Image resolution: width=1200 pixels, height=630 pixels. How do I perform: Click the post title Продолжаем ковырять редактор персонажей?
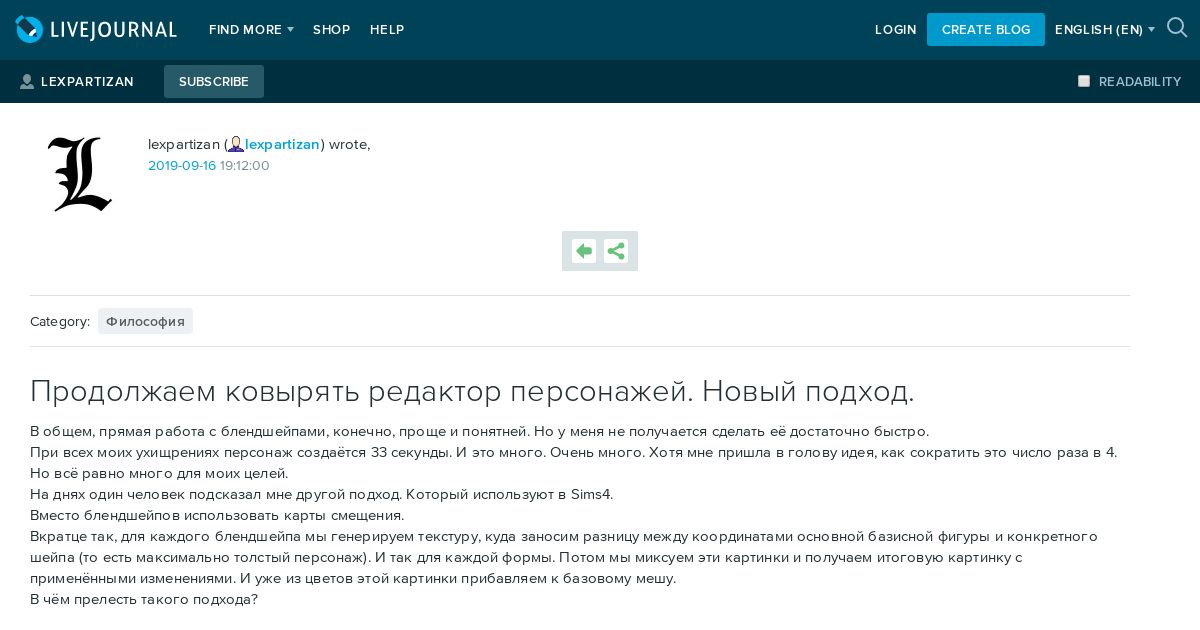point(472,391)
